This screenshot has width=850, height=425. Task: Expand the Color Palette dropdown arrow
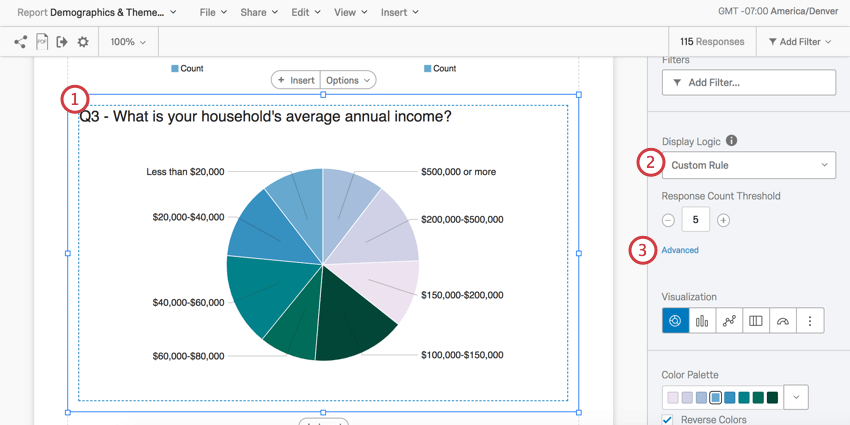click(796, 397)
